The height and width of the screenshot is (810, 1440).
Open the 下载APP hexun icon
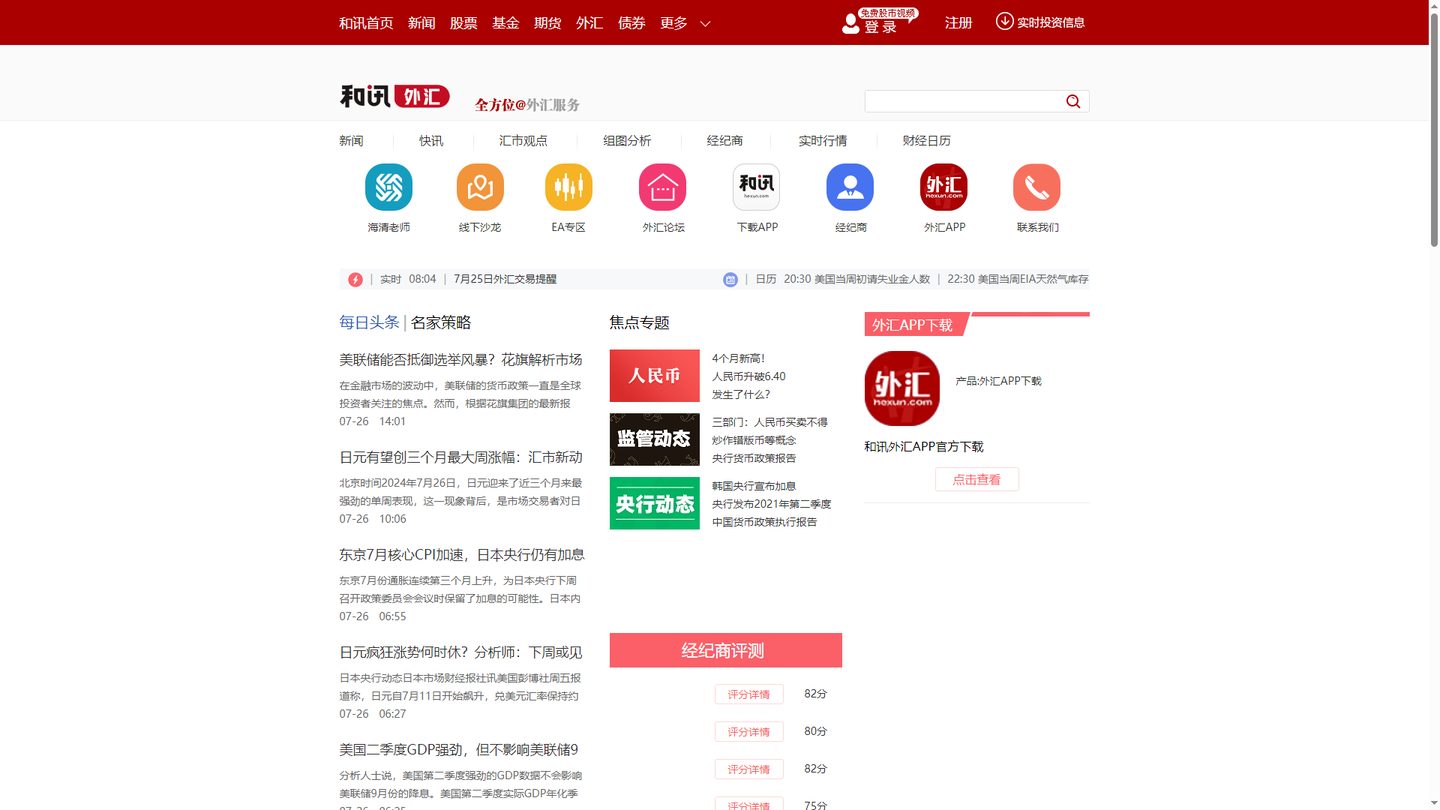pyautogui.click(x=757, y=187)
